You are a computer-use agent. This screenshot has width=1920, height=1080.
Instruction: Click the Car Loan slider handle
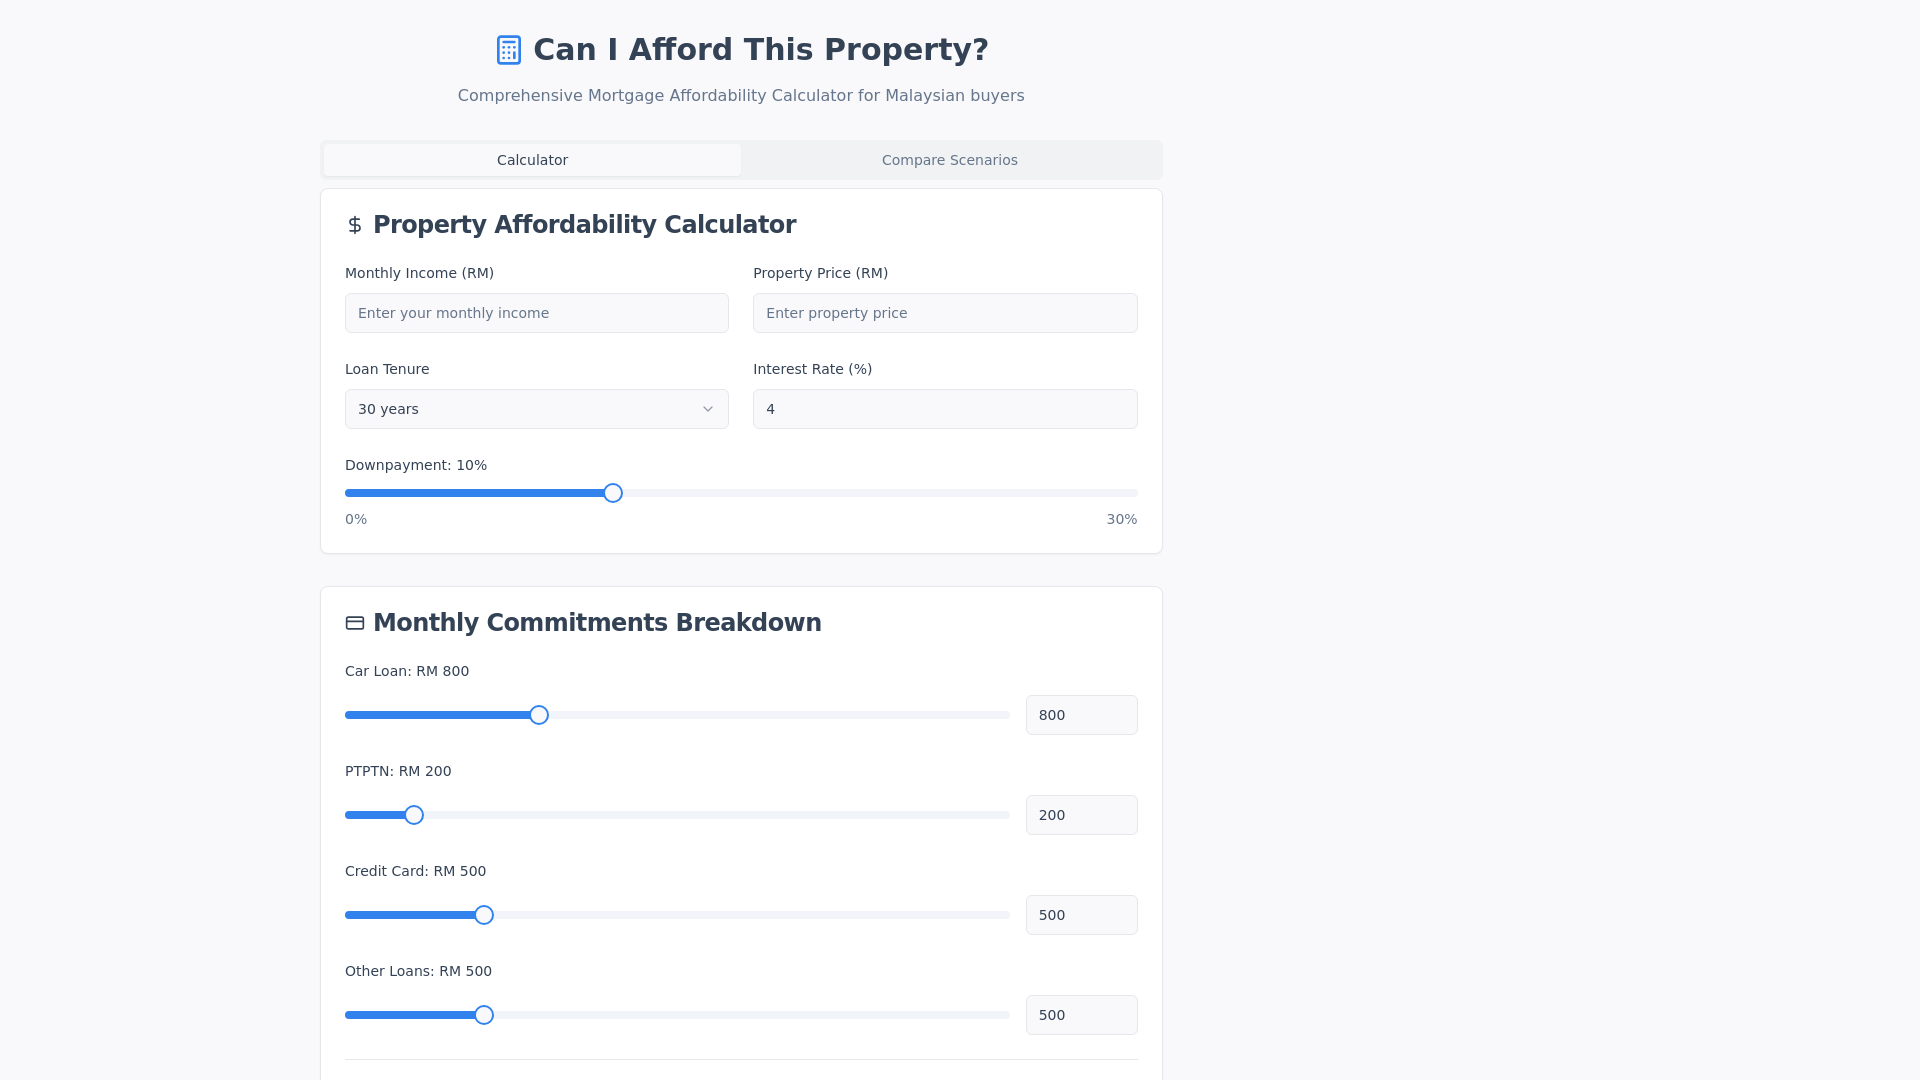point(538,715)
